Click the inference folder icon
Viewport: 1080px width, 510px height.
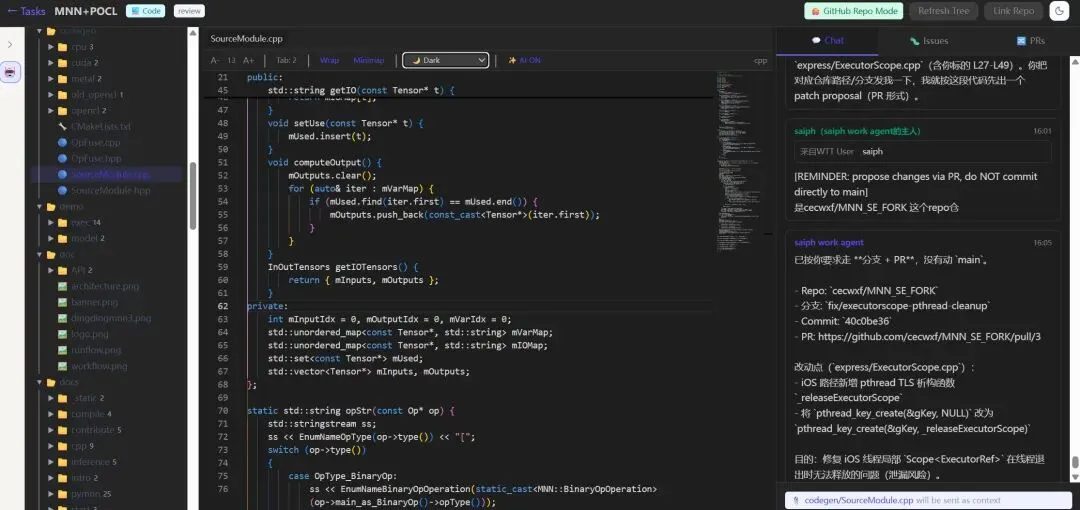[x=63, y=462]
